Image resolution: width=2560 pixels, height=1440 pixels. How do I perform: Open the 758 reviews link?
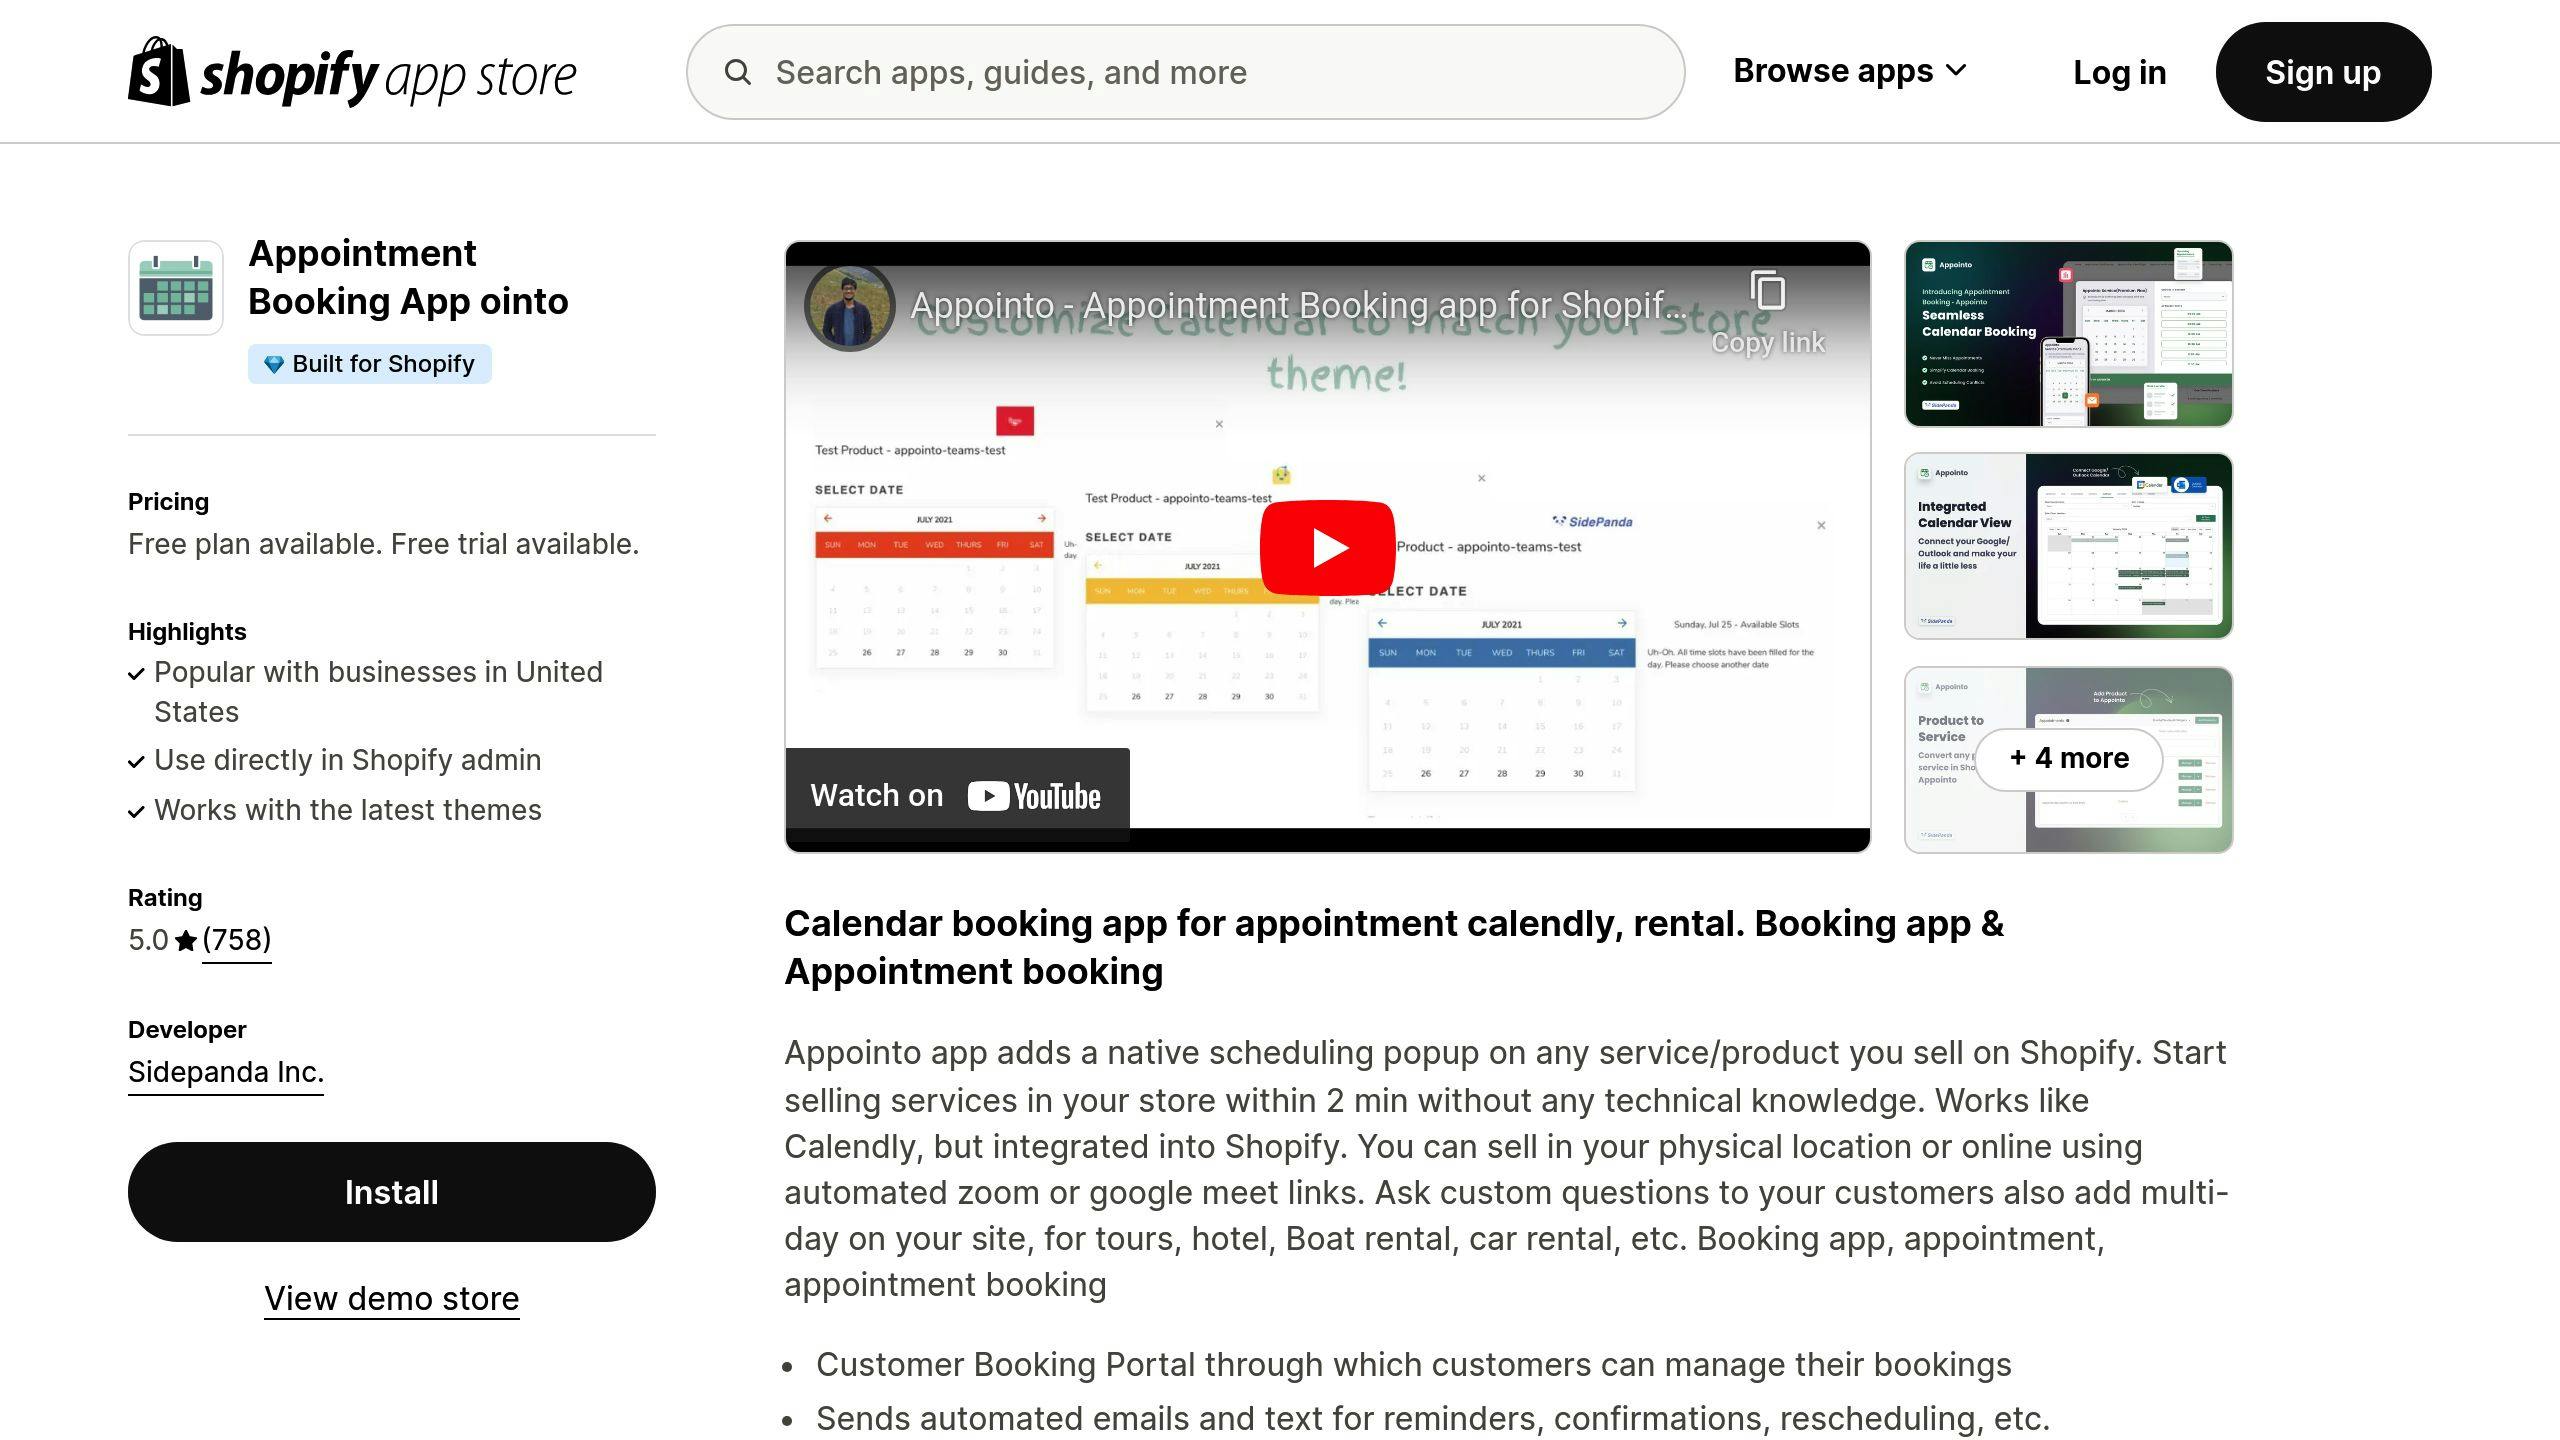point(236,940)
